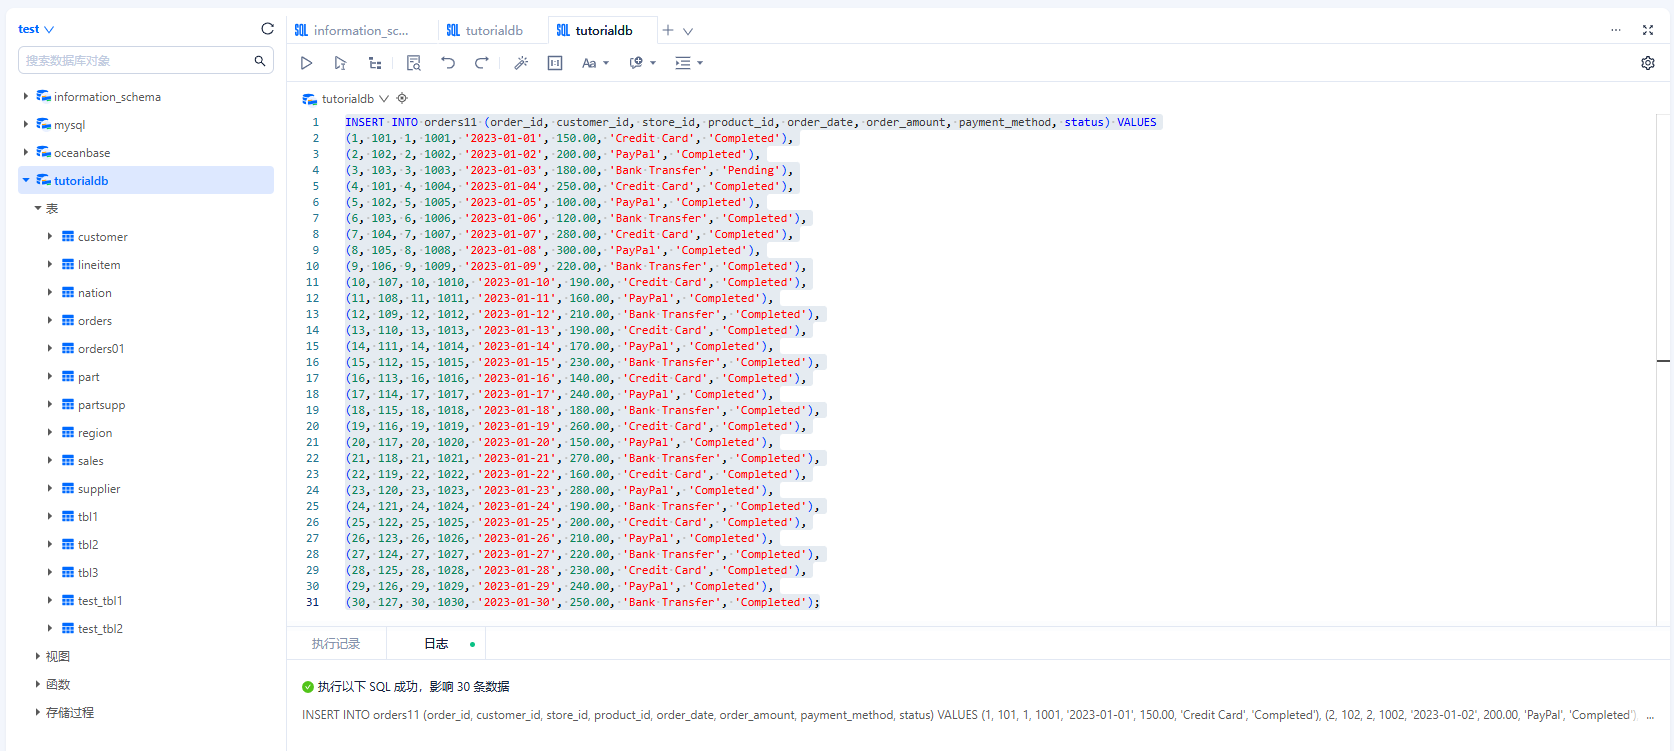Image resolution: width=1674 pixels, height=751 pixels.
Task: Click the nation table icon
Action: click(68, 293)
